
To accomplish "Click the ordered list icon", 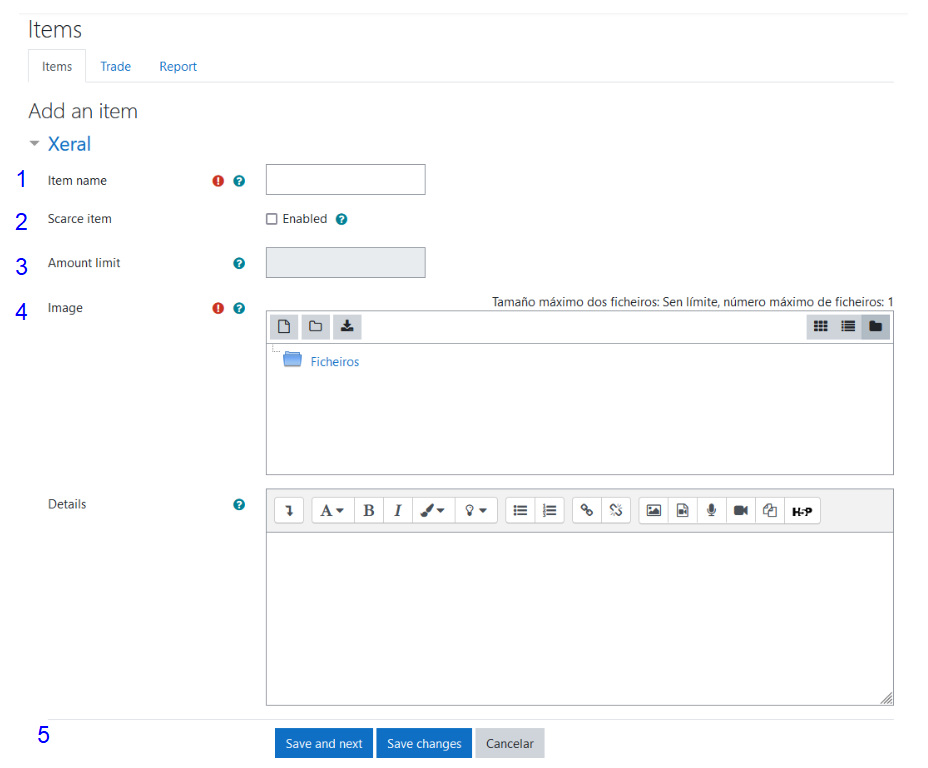I will 549,510.
